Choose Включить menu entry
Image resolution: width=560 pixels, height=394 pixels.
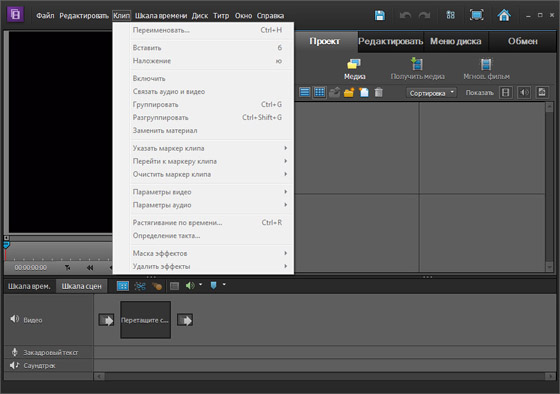coord(204,79)
